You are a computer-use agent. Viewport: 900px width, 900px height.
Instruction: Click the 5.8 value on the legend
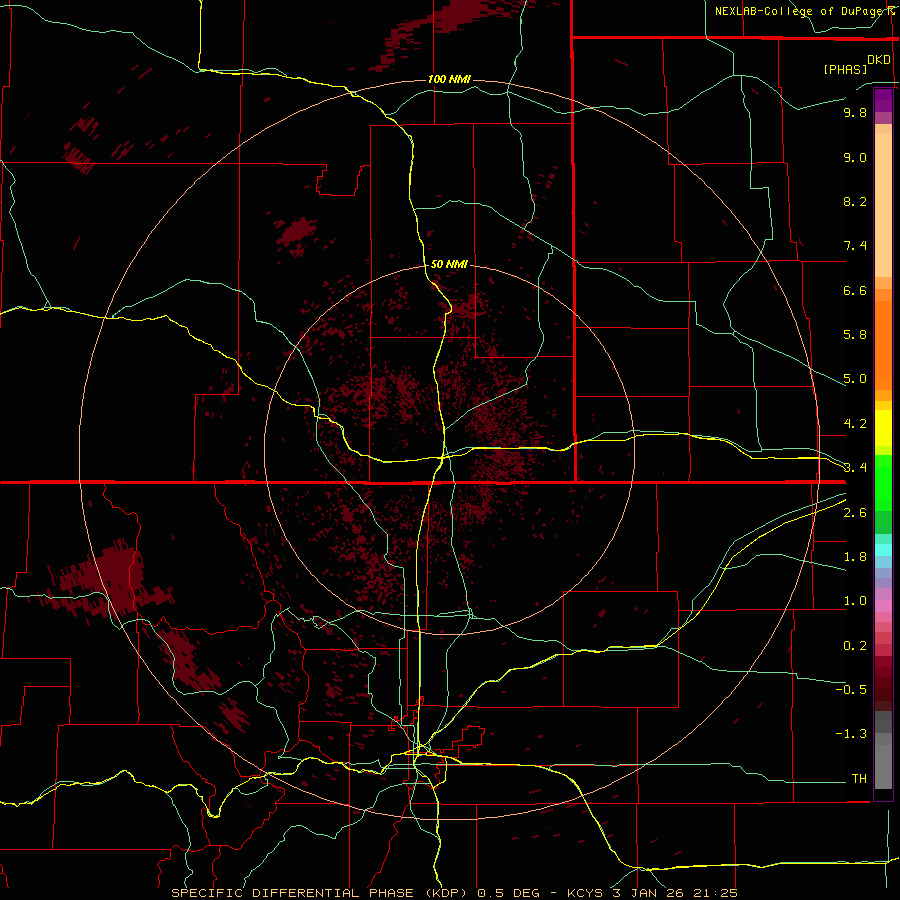click(855, 334)
